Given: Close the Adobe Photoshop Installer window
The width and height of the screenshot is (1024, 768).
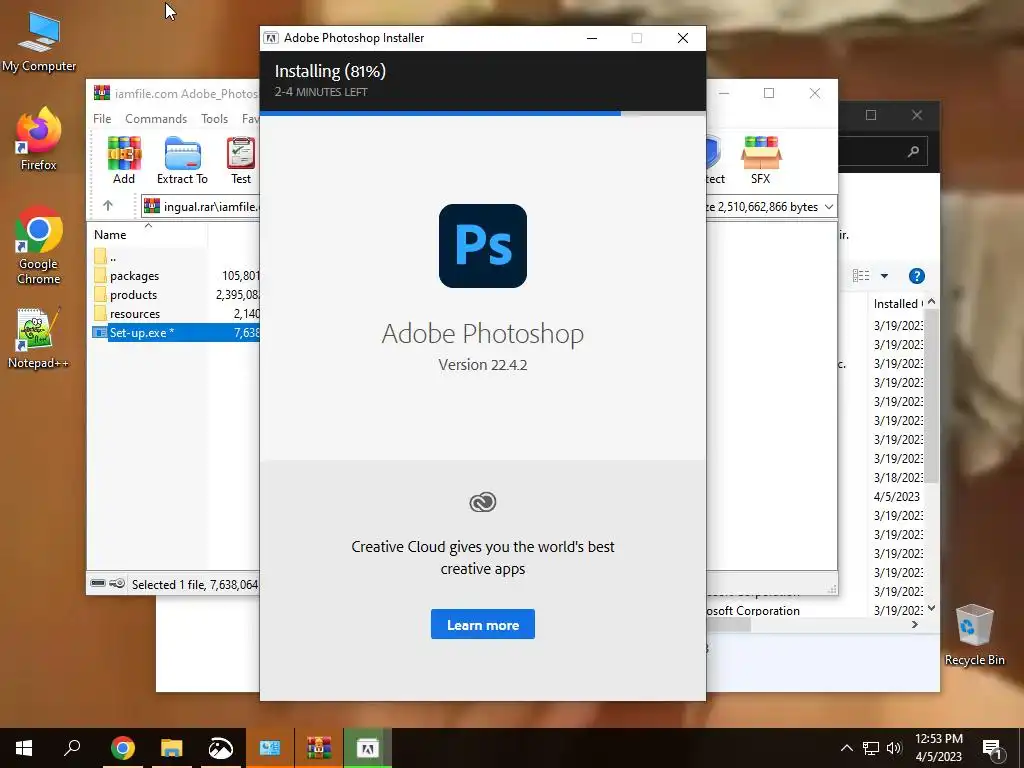Looking at the screenshot, I should 682,38.
